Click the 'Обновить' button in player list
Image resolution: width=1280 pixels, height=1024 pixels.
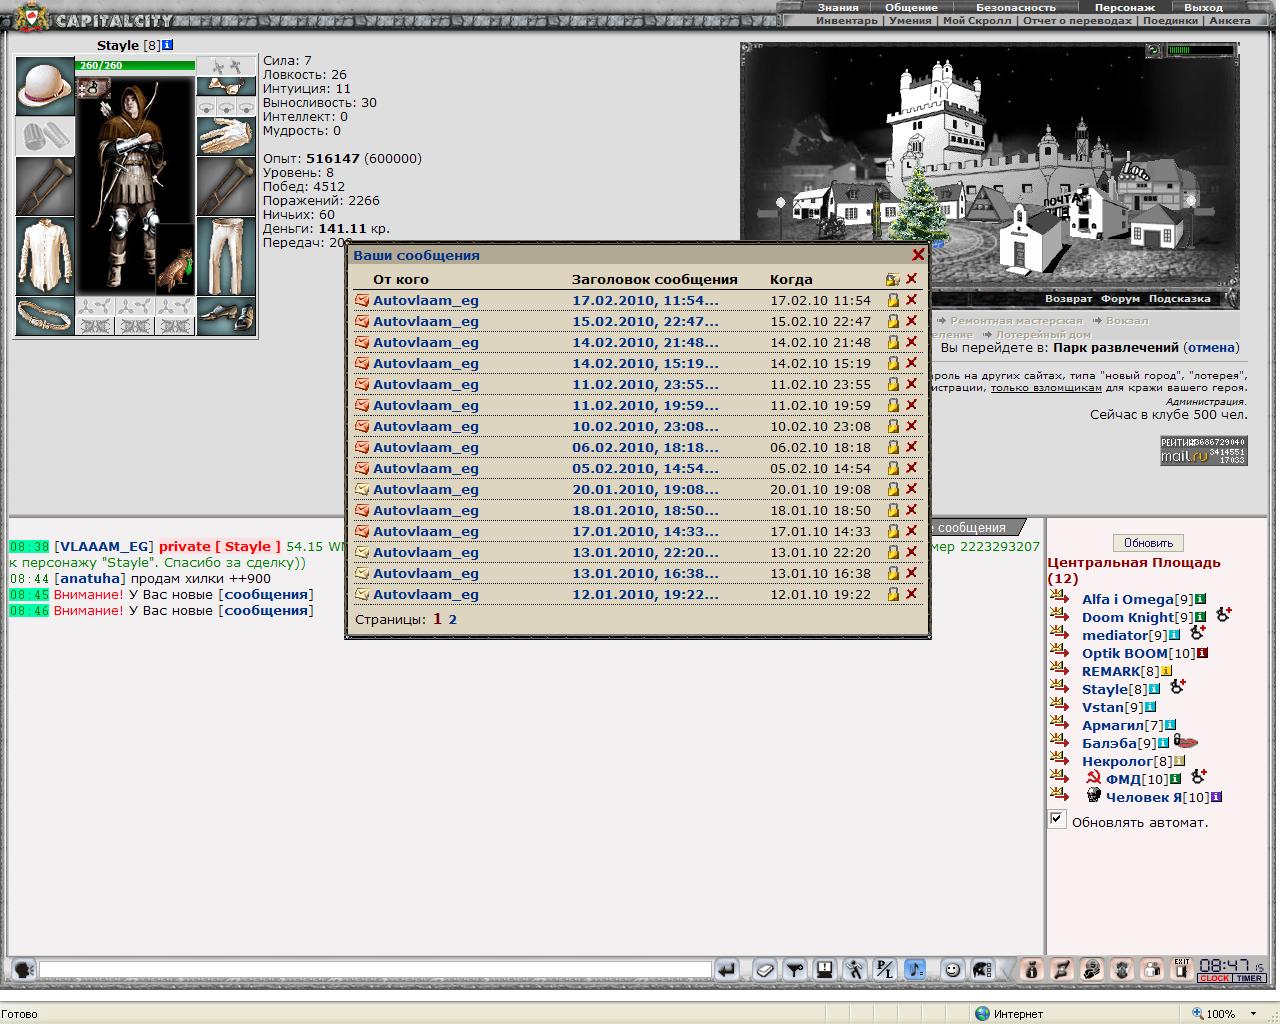coord(1148,543)
